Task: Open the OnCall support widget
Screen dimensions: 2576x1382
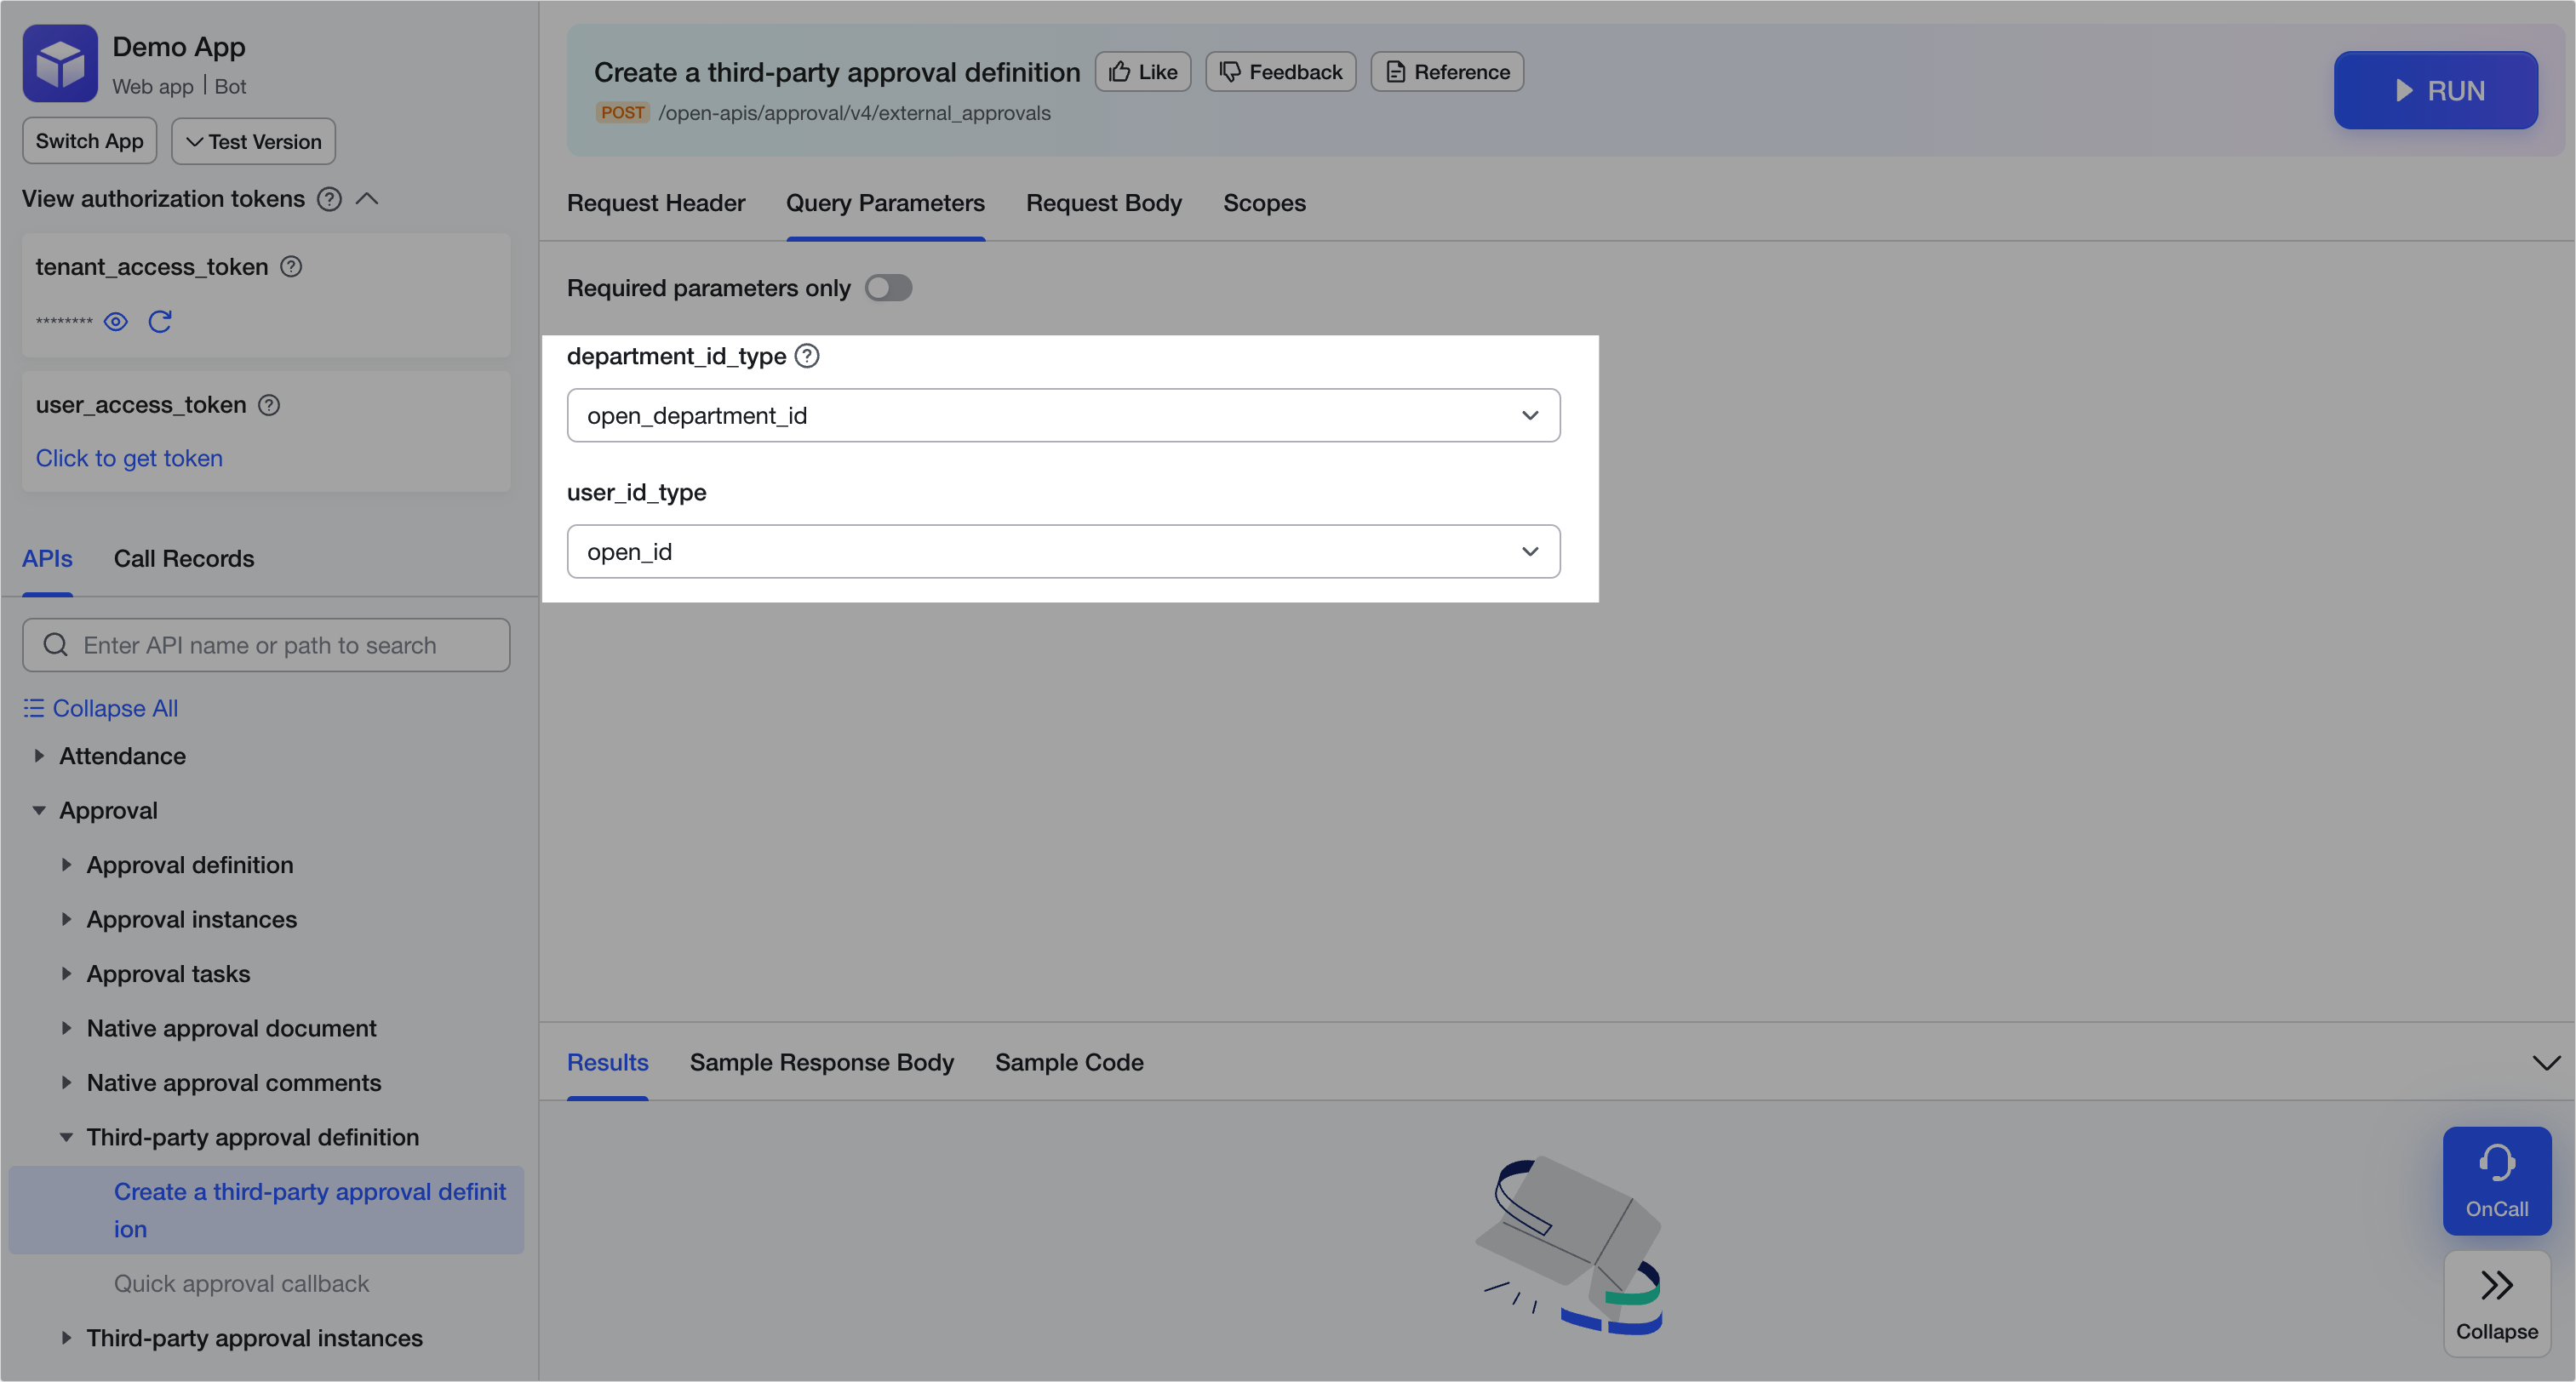Action: point(2496,1180)
